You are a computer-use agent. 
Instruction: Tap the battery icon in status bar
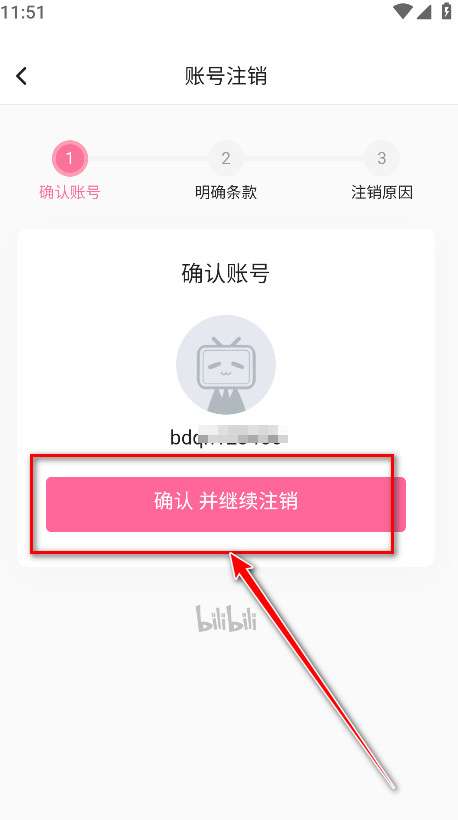click(x=446, y=11)
